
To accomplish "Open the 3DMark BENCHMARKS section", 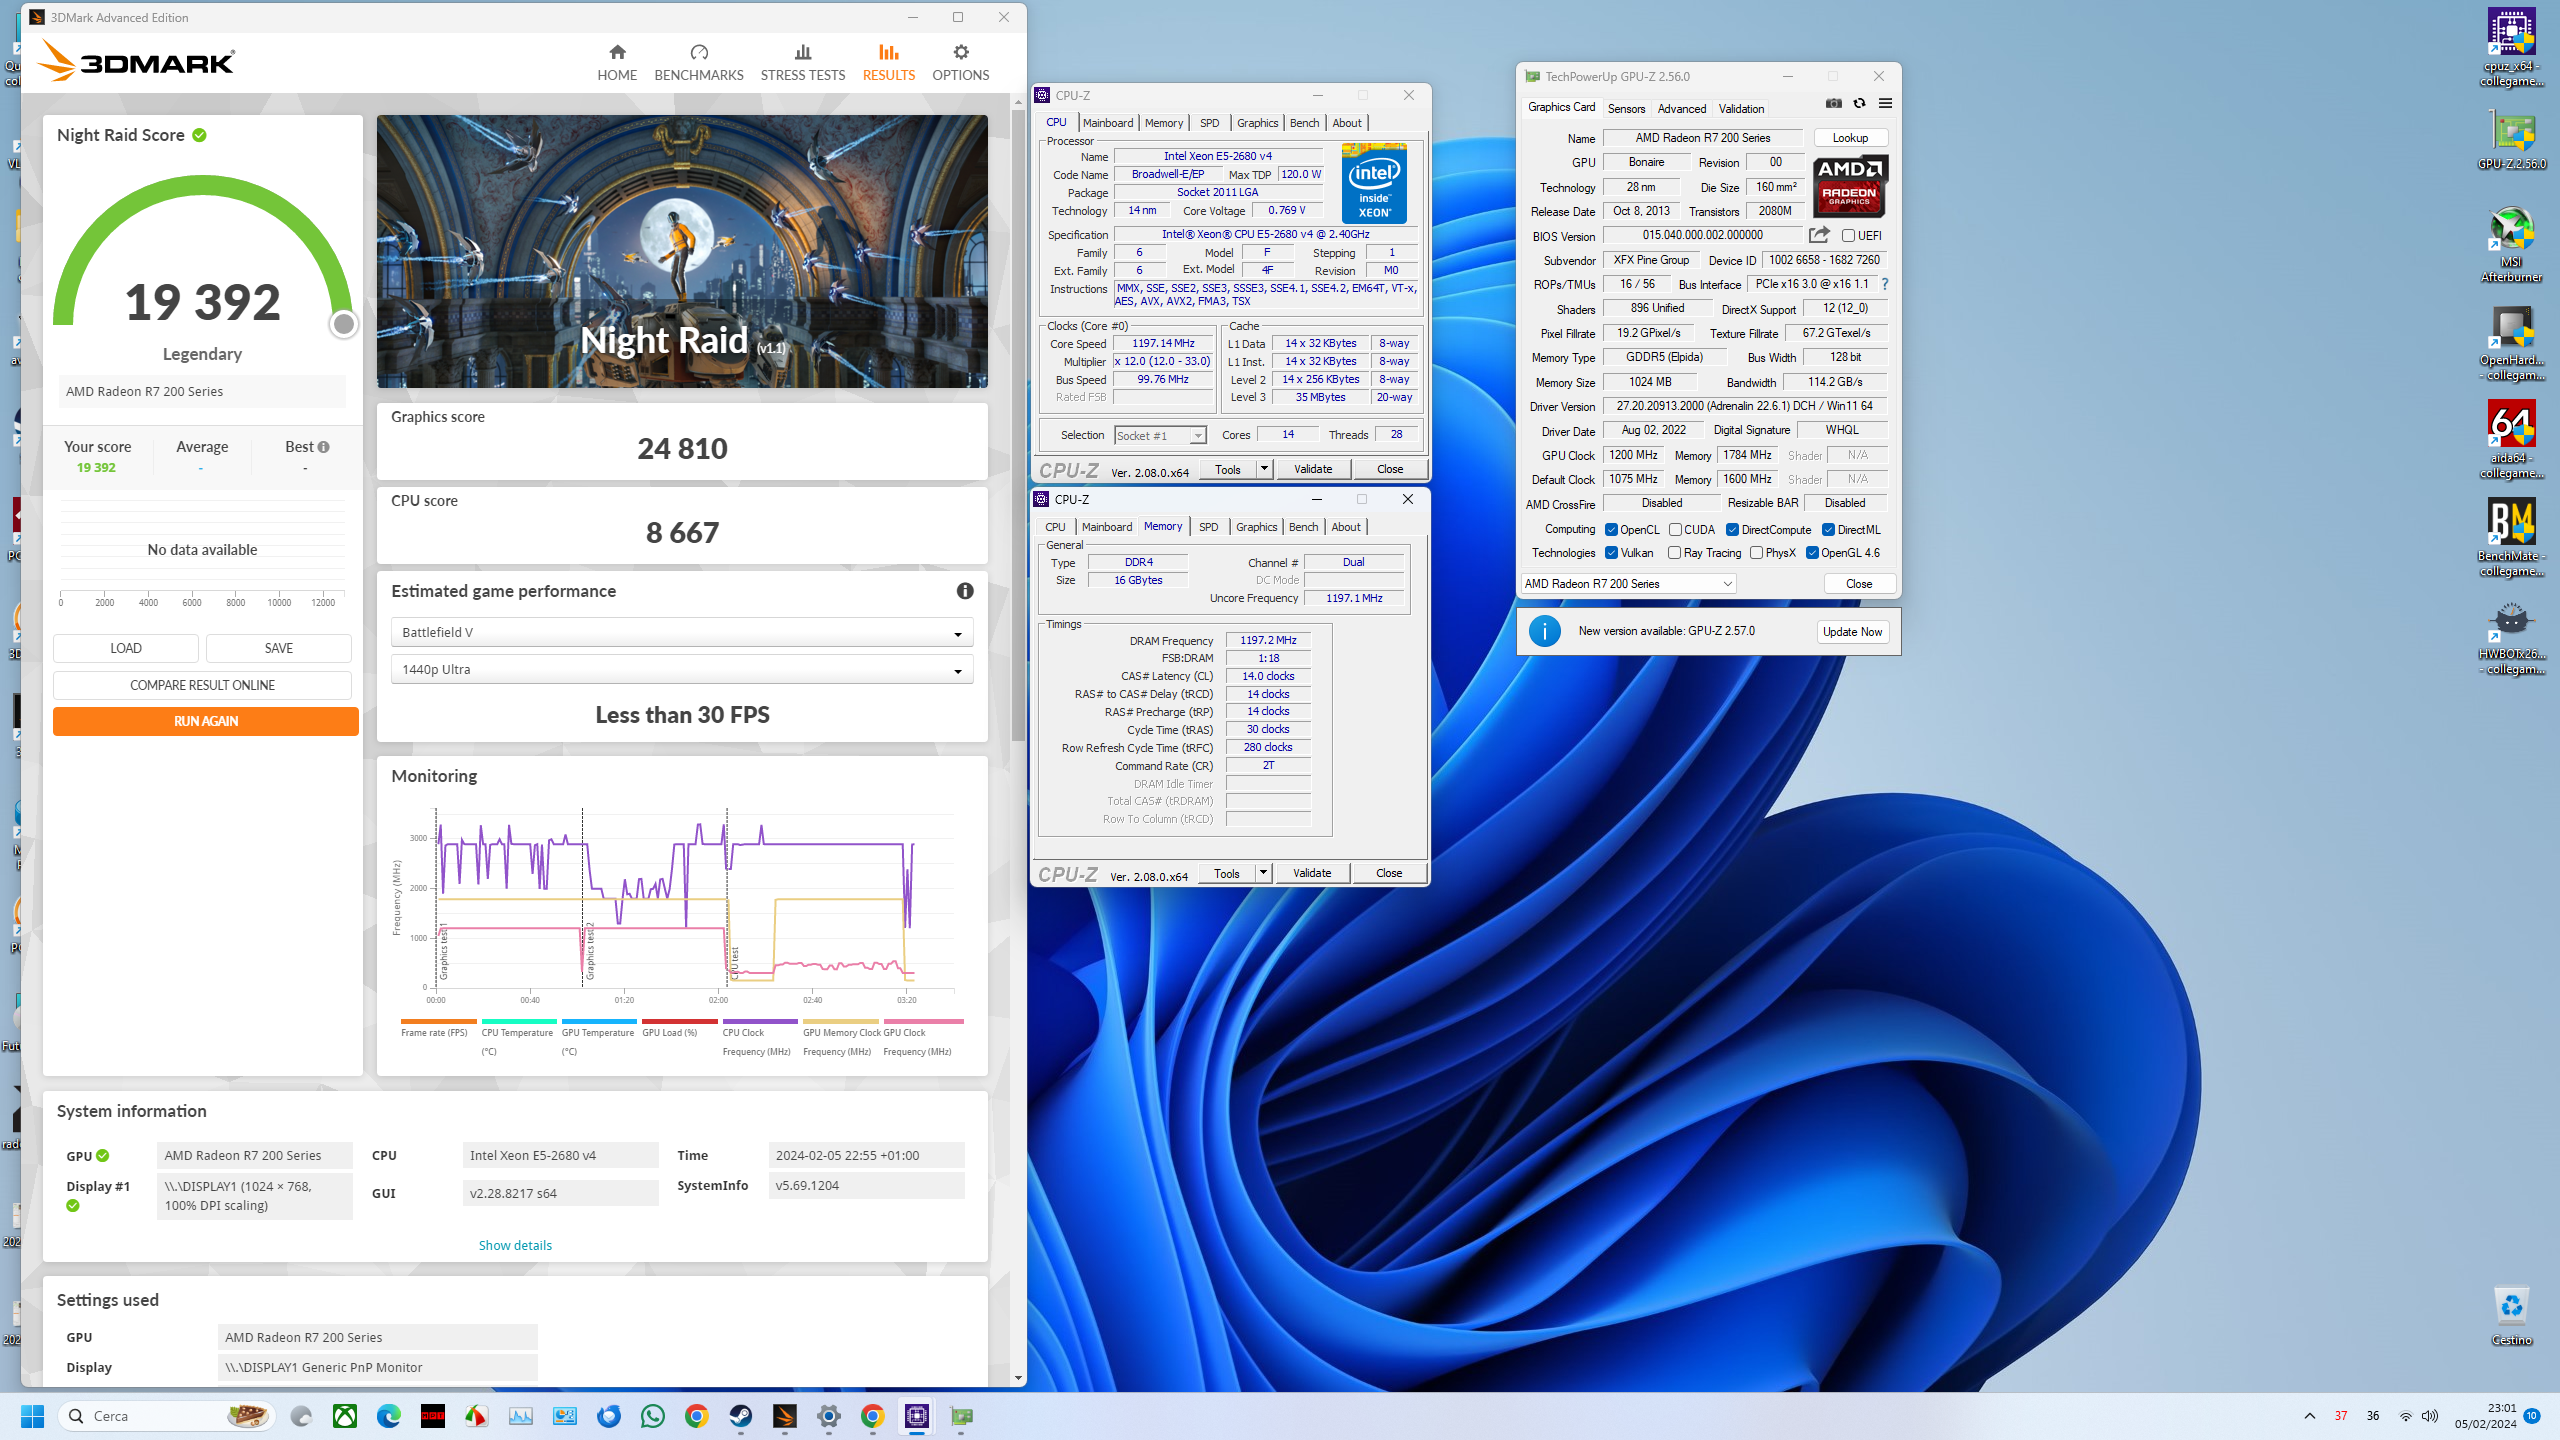I will pos(699,62).
